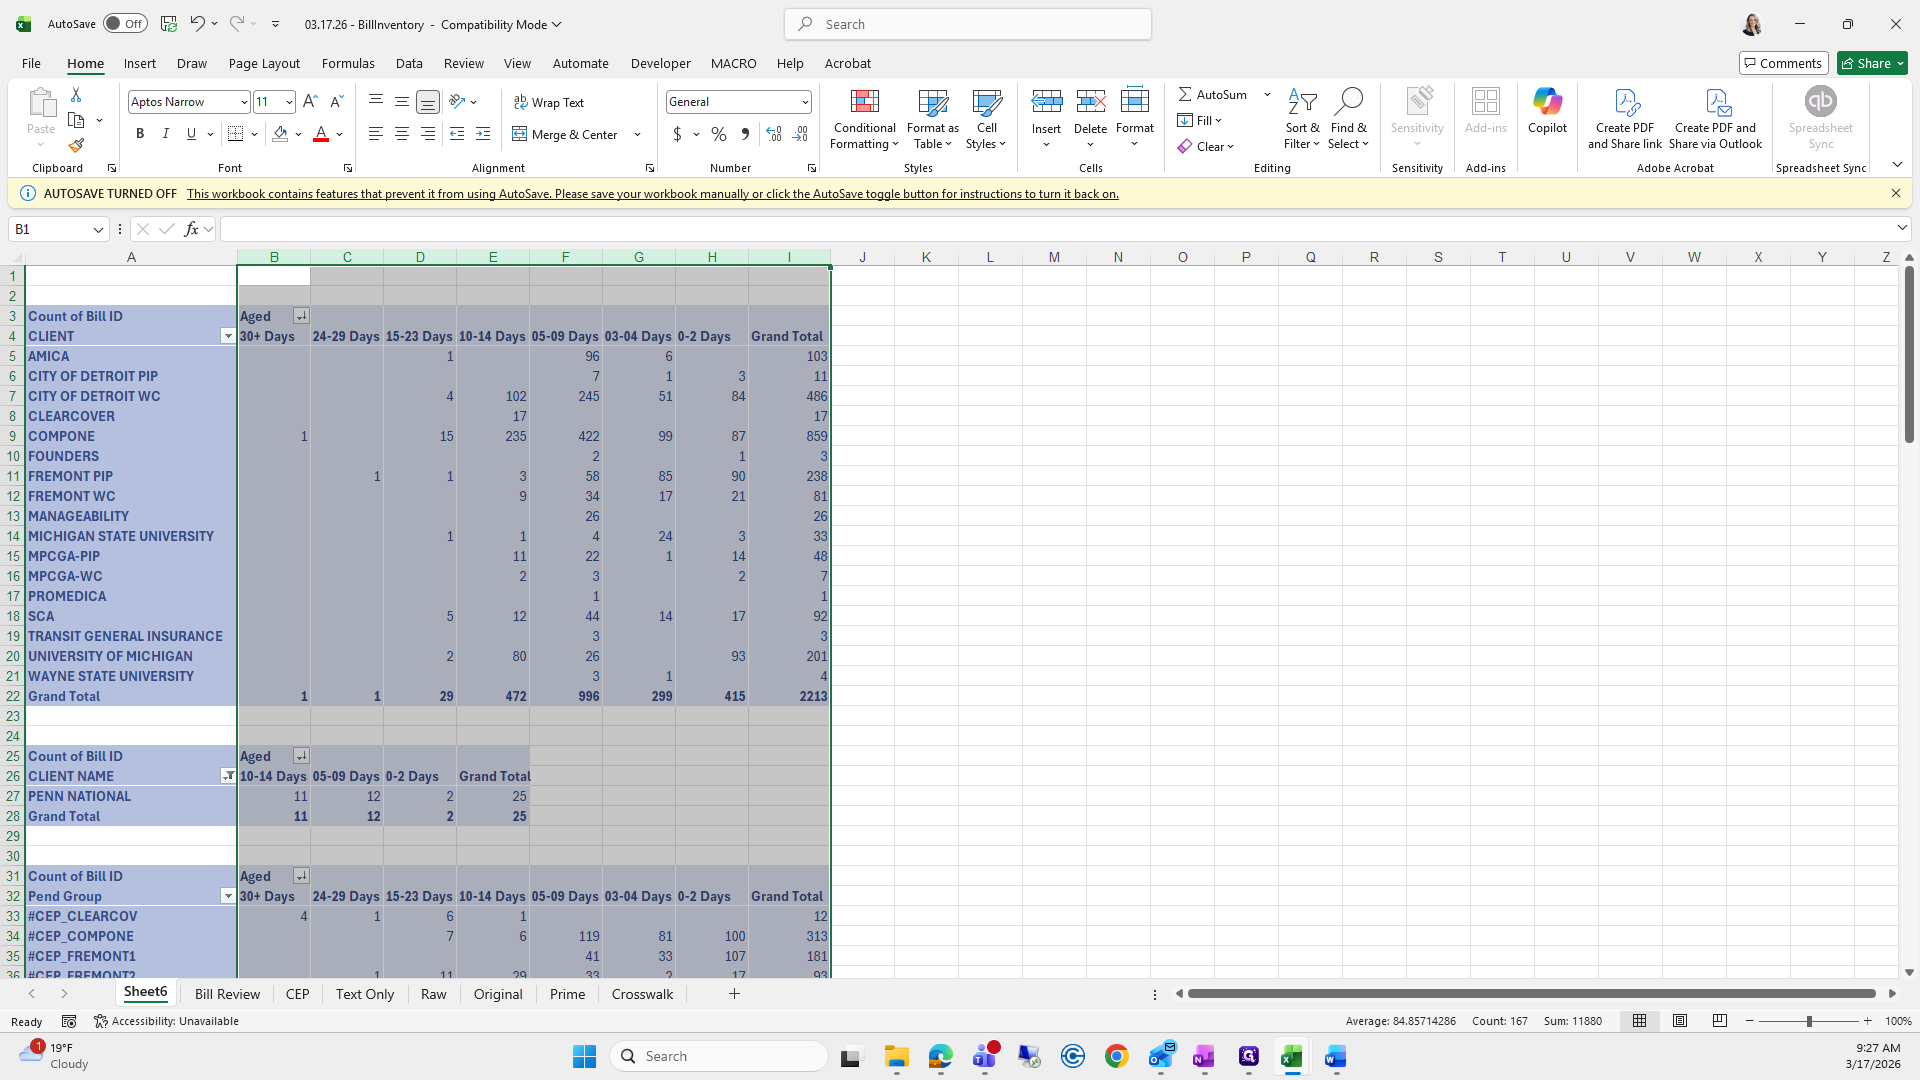This screenshot has height=1080, width=1920.
Task: Switch to the Bill Review sheet tab
Action: tap(227, 994)
